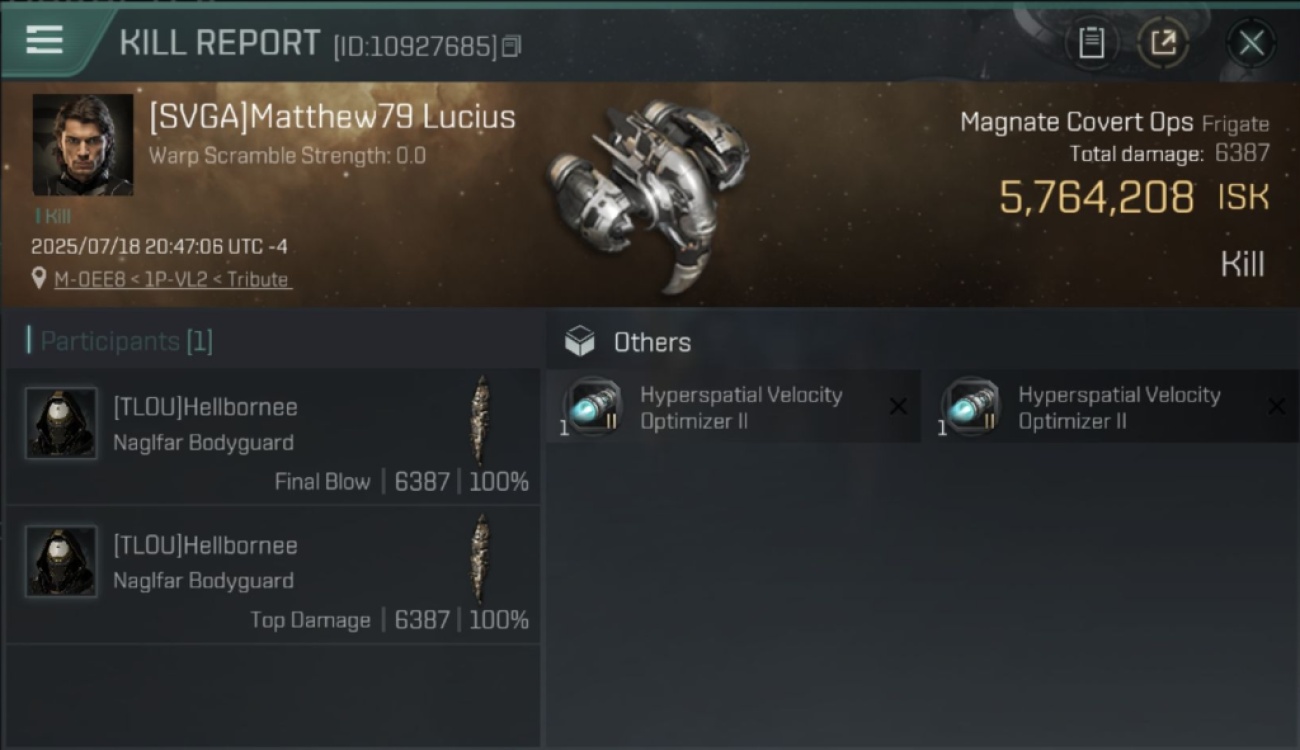Share the kill report externally
The width and height of the screenshot is (1300, 750).
coord(1163,43)
